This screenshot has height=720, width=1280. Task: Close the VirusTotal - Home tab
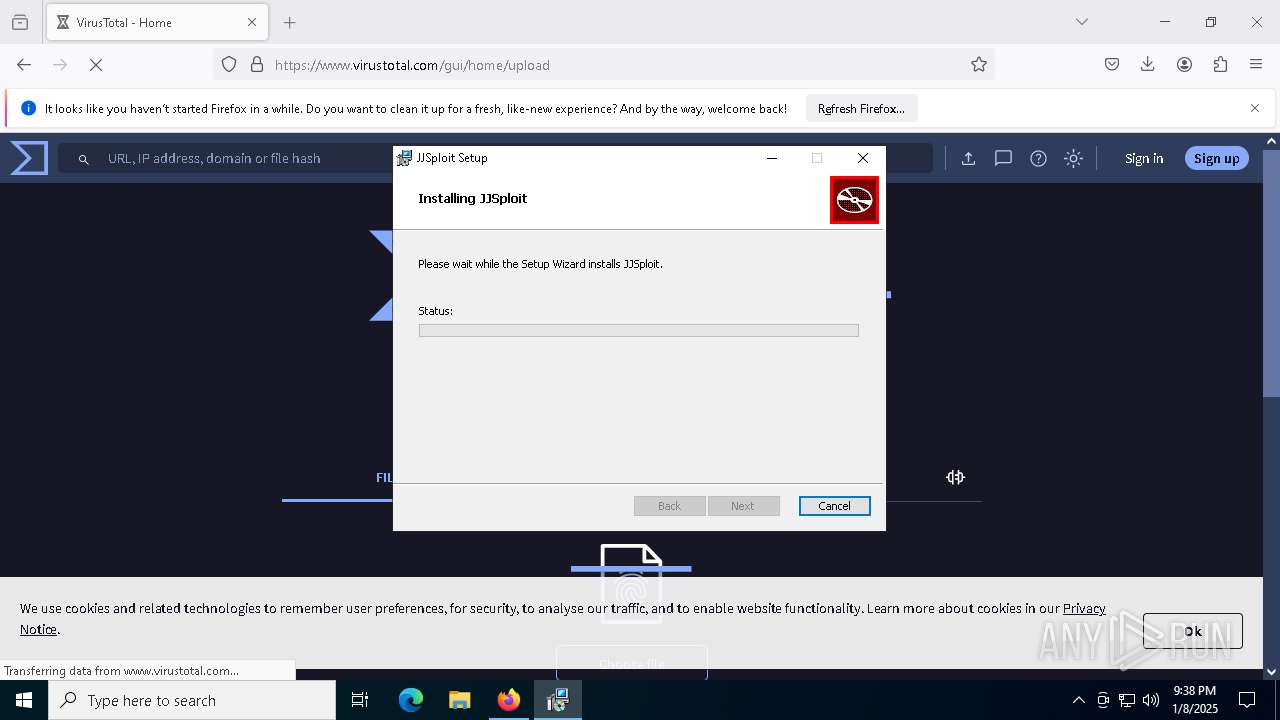[x=252, y=22]
